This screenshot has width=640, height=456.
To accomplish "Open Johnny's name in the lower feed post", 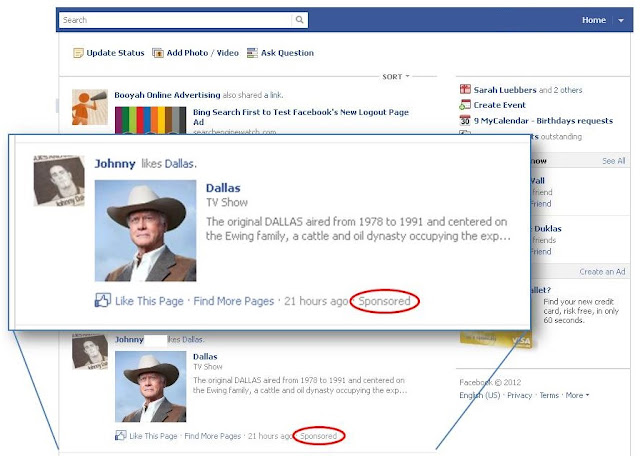I will pyautogui.click(x=129, y=339).
